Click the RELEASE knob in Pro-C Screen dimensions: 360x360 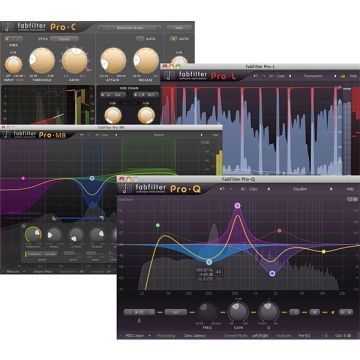146,61
